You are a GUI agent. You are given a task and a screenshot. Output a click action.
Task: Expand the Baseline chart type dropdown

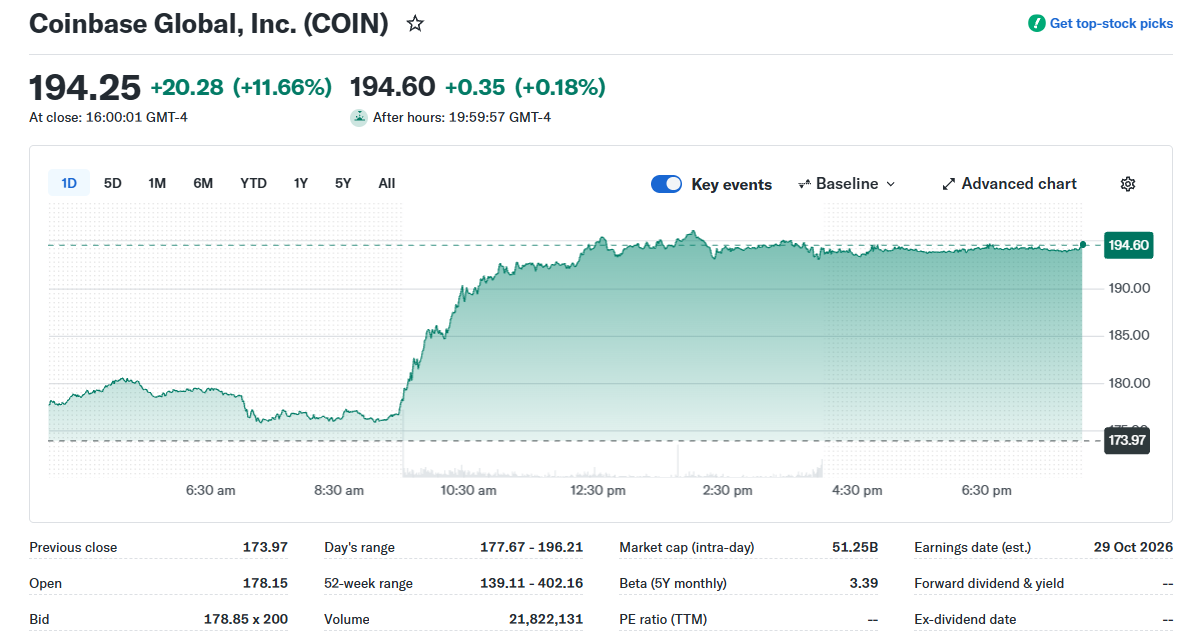pyautogui.click(x=847, y=184)
